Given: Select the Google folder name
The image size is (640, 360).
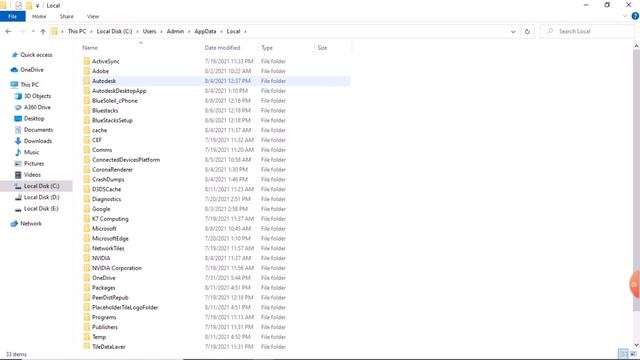Looking at the screenshot, I should coord(101,209).
